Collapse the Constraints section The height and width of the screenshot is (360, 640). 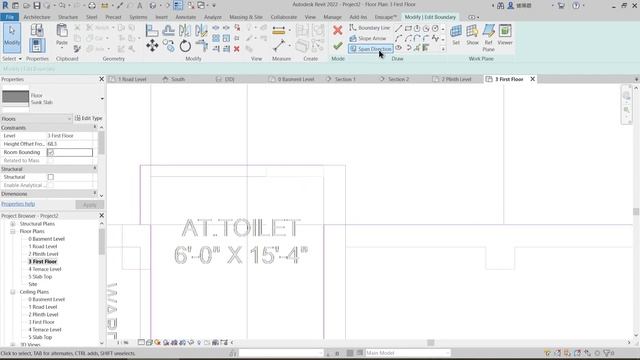coord(95,127)
